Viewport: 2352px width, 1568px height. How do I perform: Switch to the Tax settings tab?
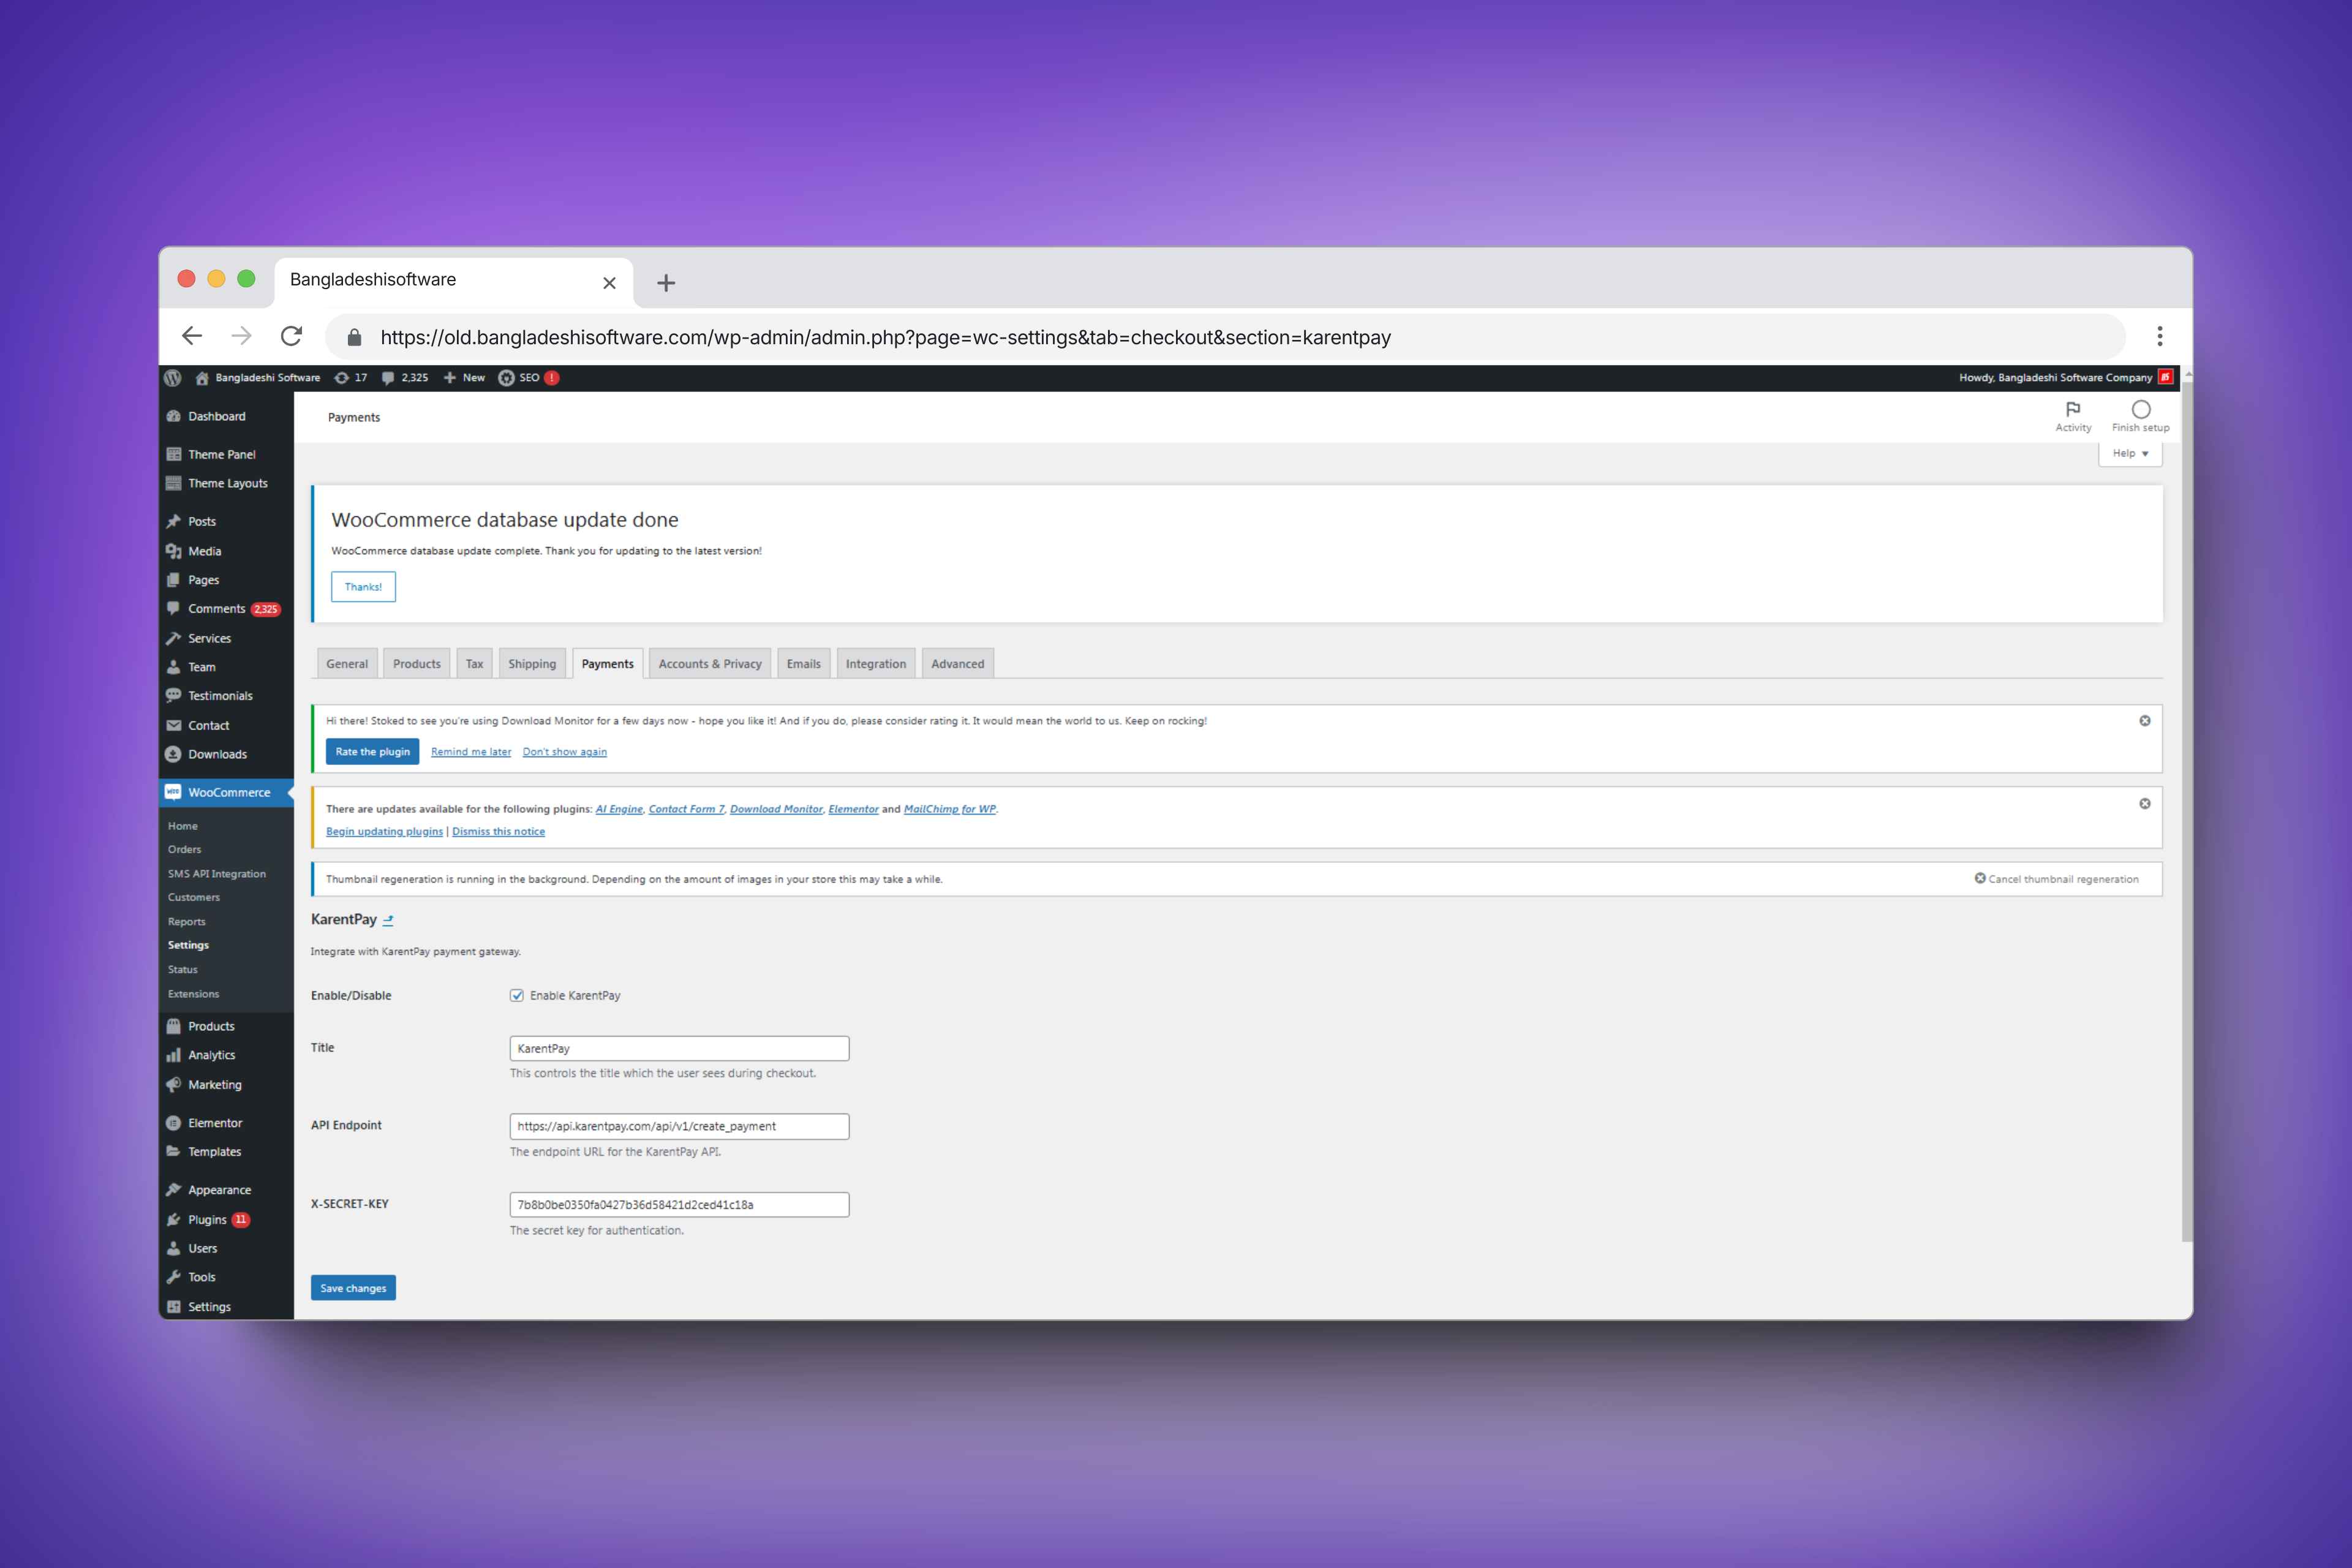click(475, 664)
